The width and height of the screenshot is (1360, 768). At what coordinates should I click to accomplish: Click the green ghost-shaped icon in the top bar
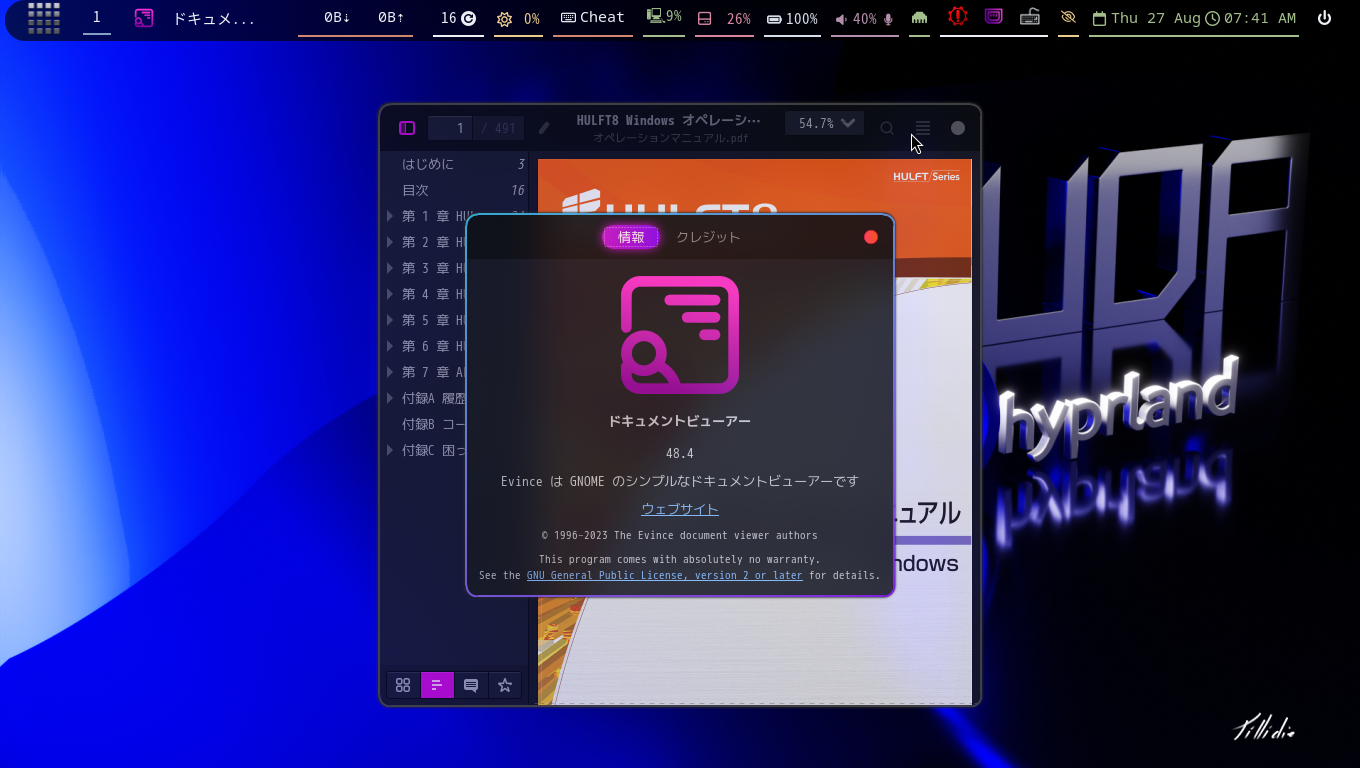919,18
